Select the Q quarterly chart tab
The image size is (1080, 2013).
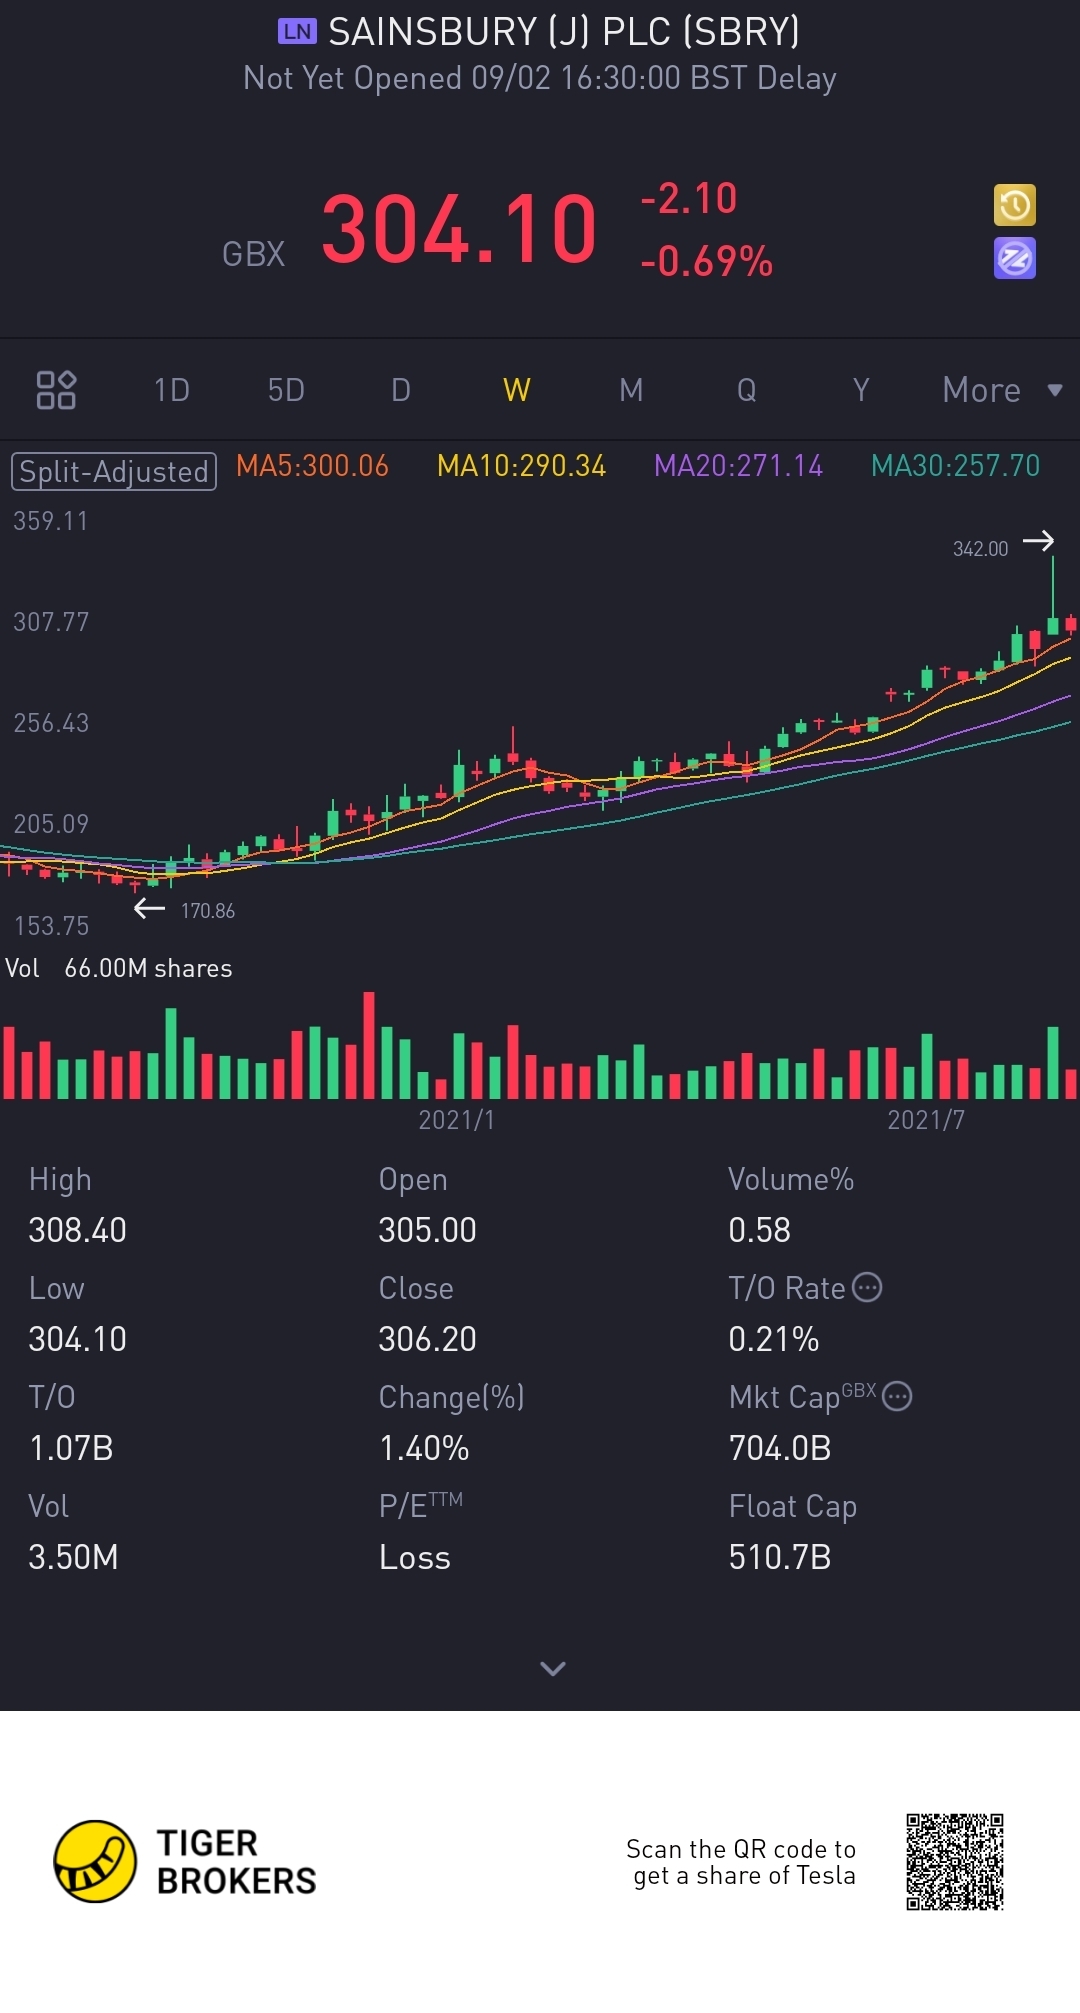point(746,390)
